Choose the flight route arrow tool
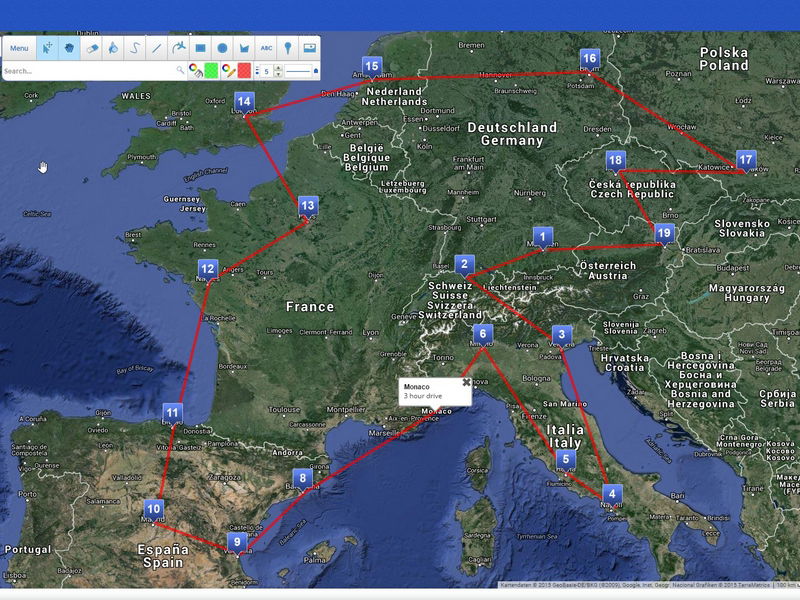The image size is (800, 600). click(x=179, y=48)
